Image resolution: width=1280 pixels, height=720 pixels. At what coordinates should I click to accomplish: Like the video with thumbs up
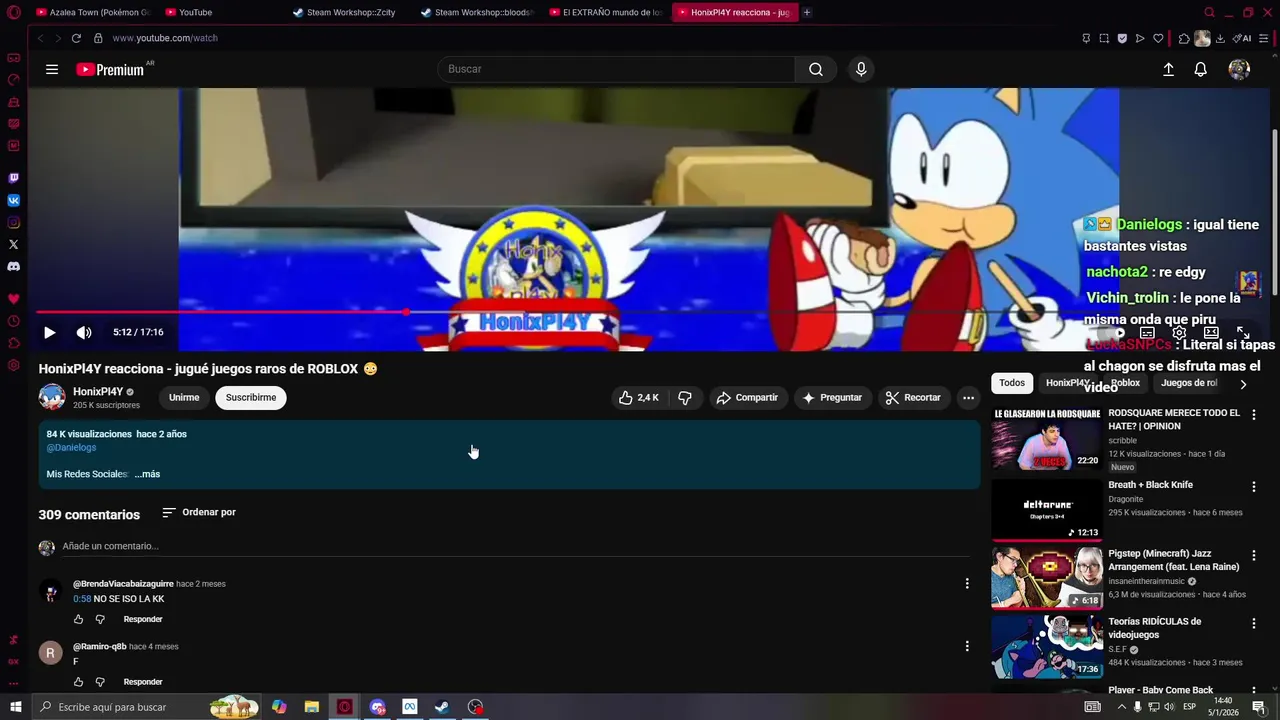pyautogui.click(x=638, y=397)
